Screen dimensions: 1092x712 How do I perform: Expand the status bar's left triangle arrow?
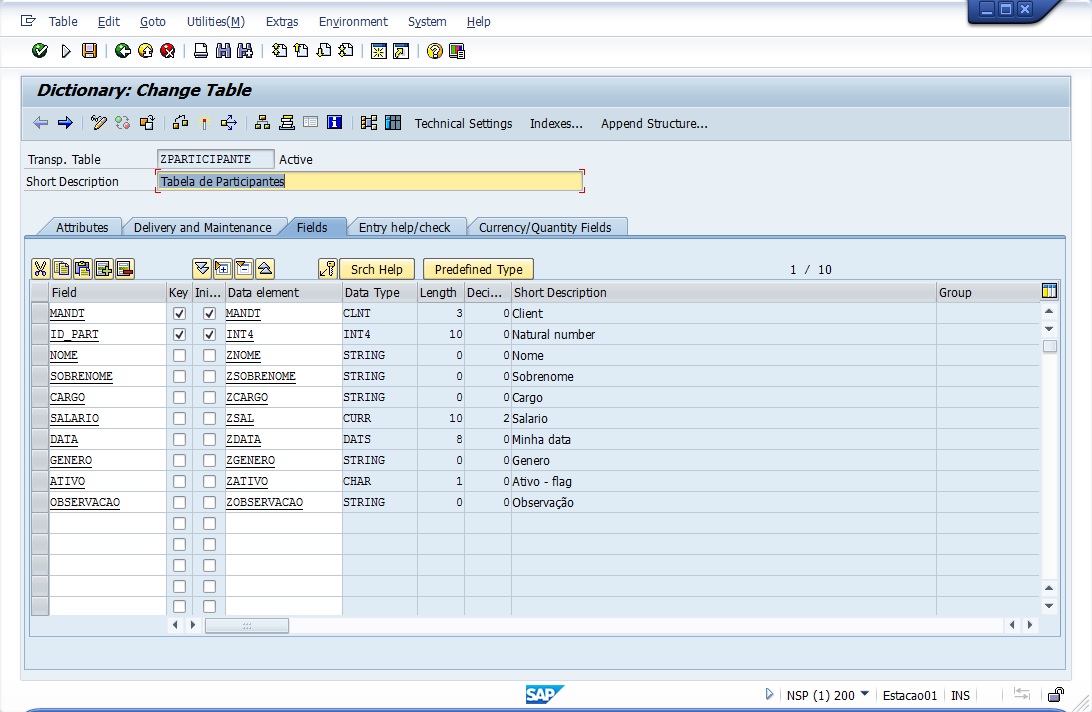click(x=769, y=694)
